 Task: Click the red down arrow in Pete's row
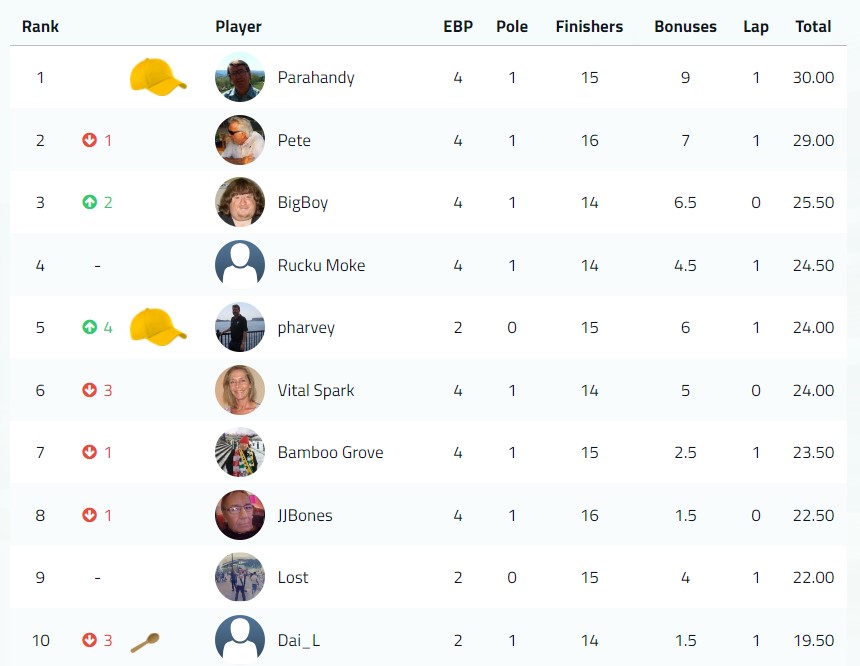tap(89, 140)
